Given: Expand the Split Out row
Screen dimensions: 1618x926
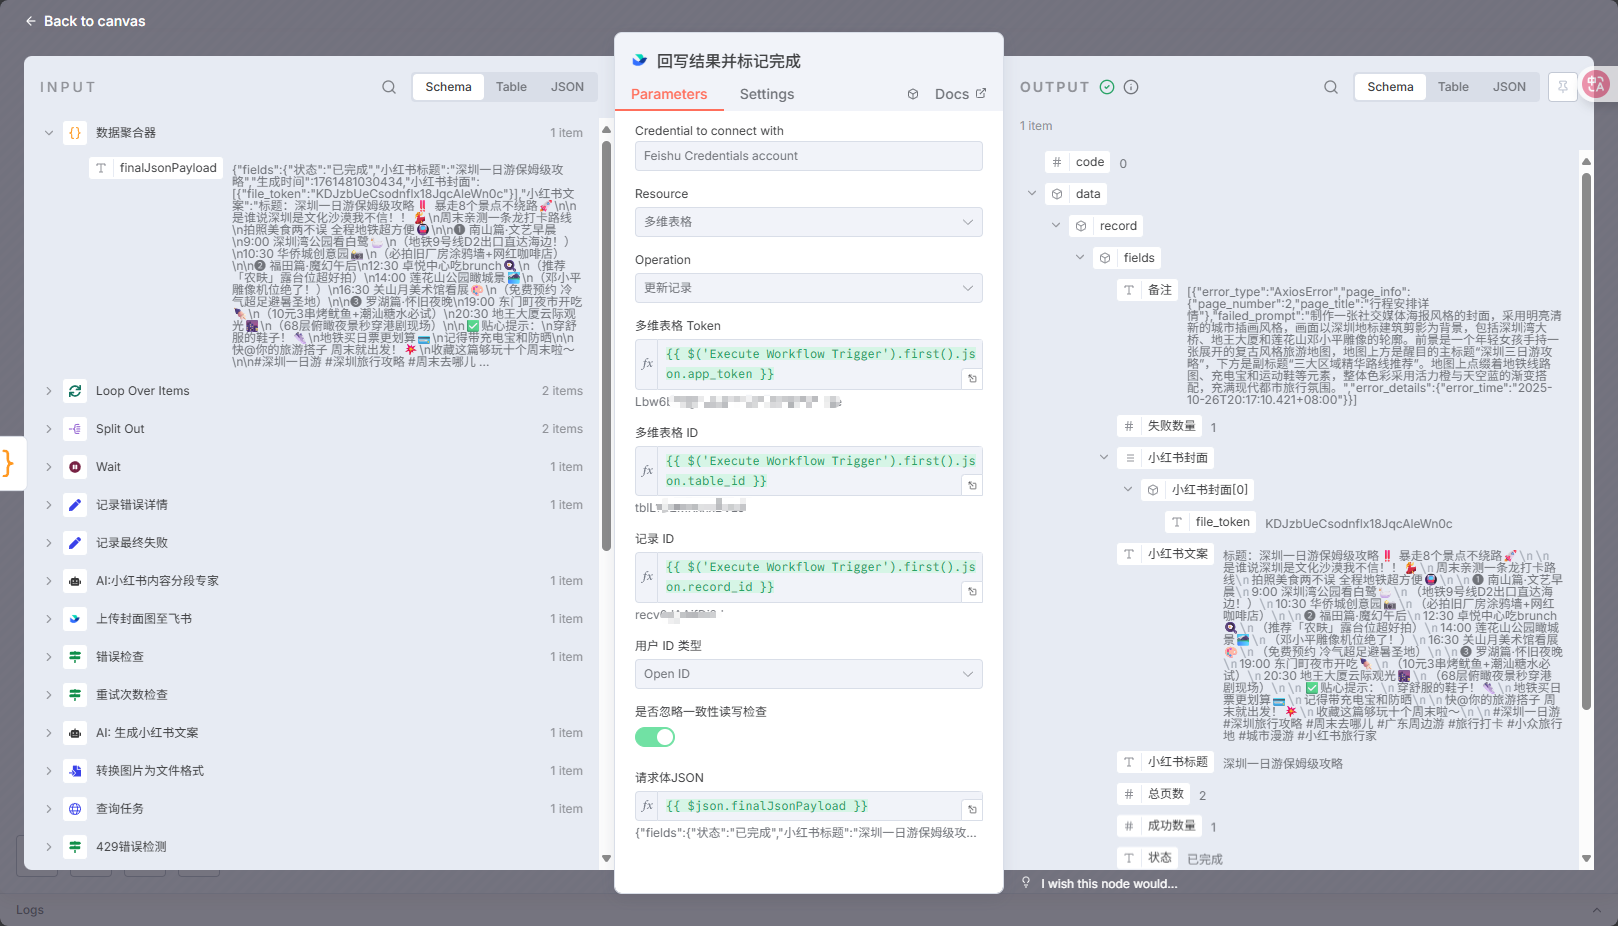Looking at the screenshot, I should pos(48,429).
